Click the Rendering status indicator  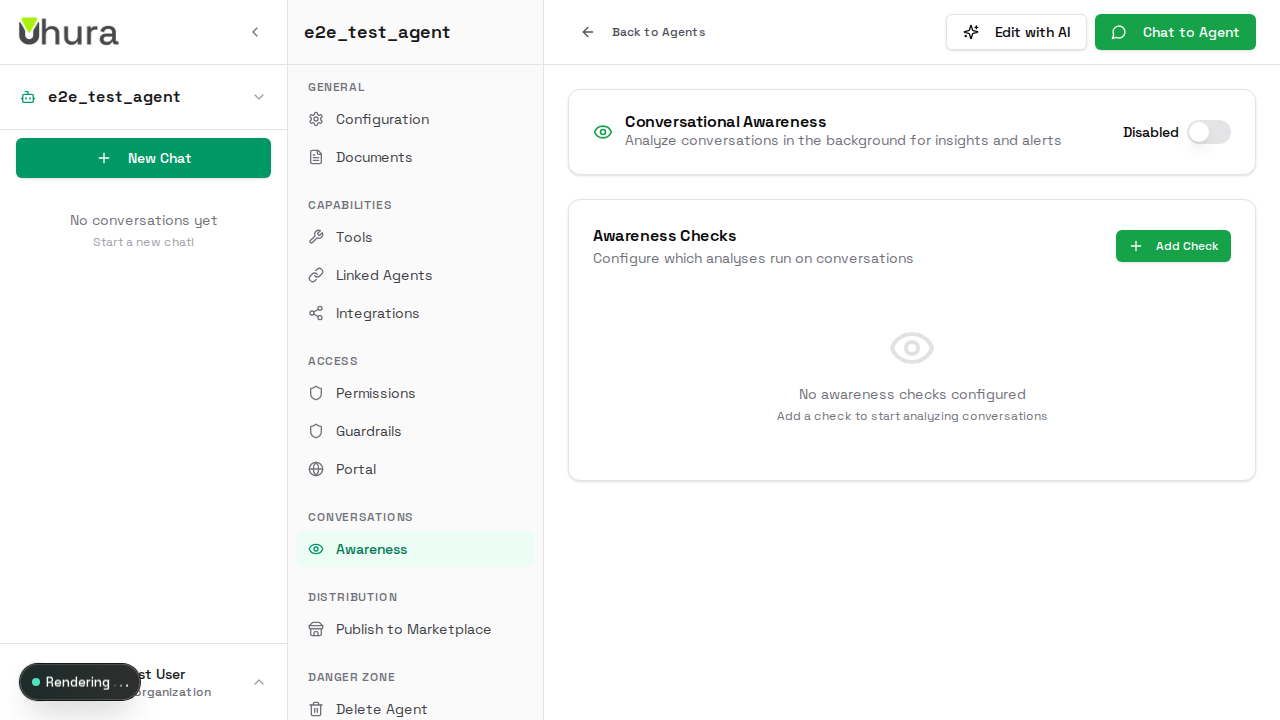tap(80, 682)
